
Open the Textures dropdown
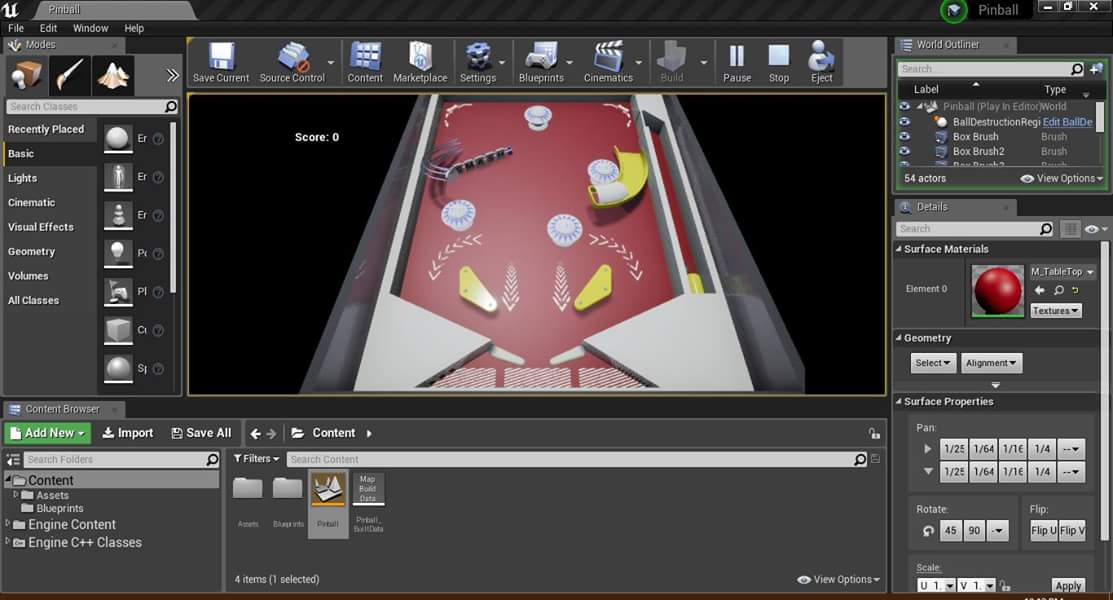click(x=1056, y=311)
